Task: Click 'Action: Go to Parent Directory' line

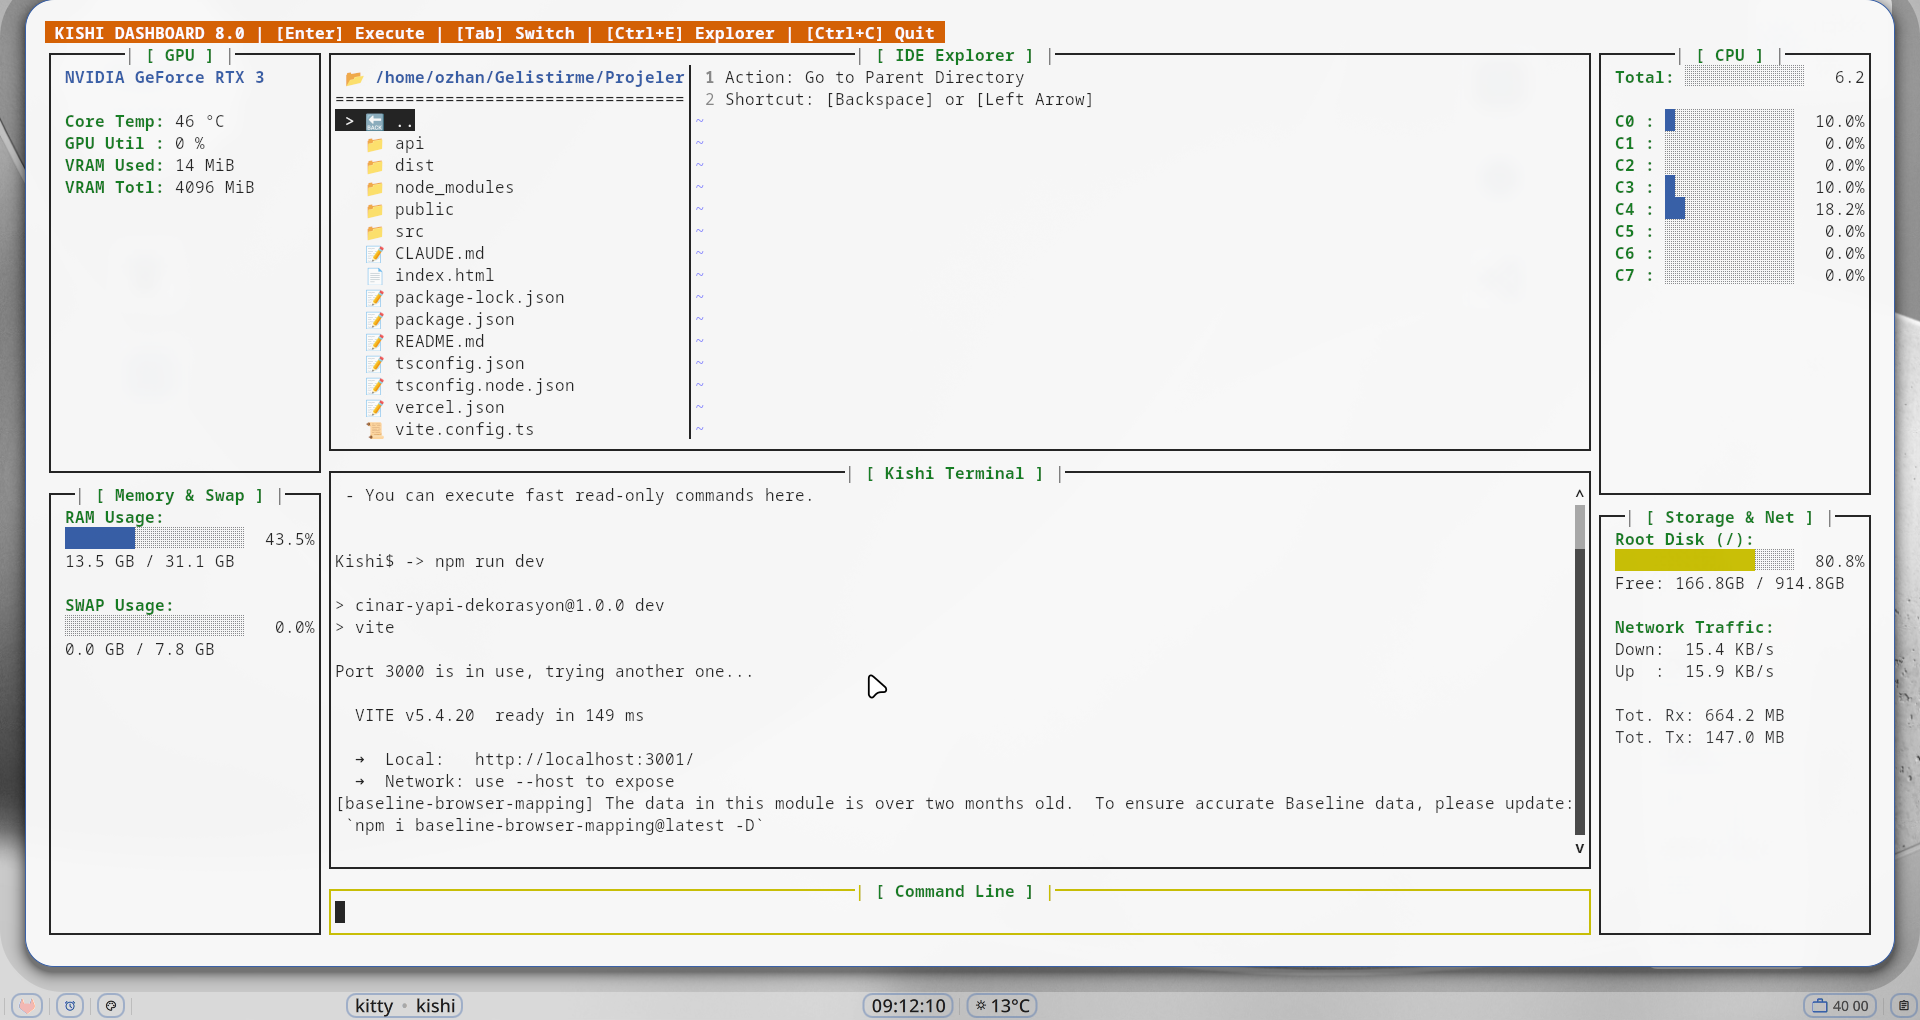Action: (x=875, y=78)
